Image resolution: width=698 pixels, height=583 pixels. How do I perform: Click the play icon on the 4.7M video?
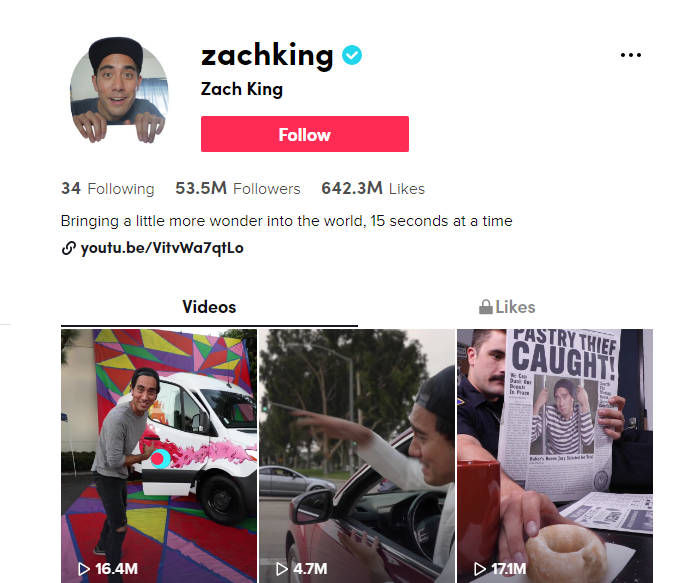[x=281, y=568]
